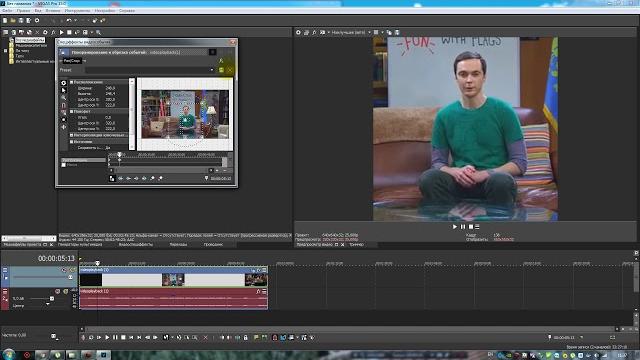Open project properties from the main toolbar

click(37, 20)
